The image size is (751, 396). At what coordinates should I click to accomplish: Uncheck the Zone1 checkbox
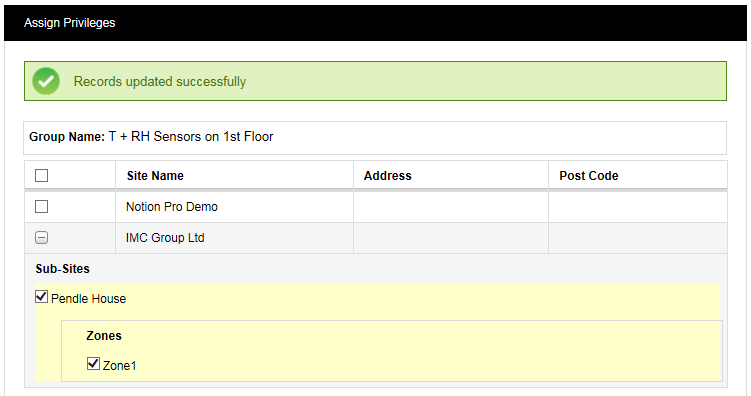click(x=93, y=364)
